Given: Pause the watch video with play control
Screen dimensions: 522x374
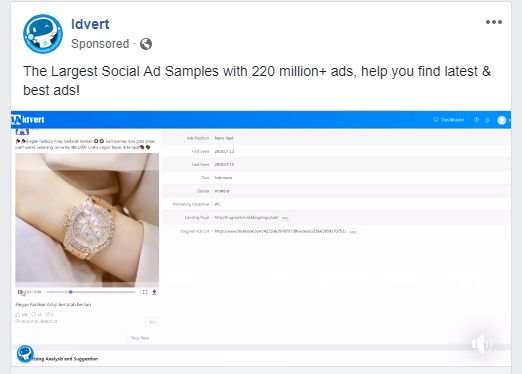Looking at the screenshot, I should tap(20, 292).
